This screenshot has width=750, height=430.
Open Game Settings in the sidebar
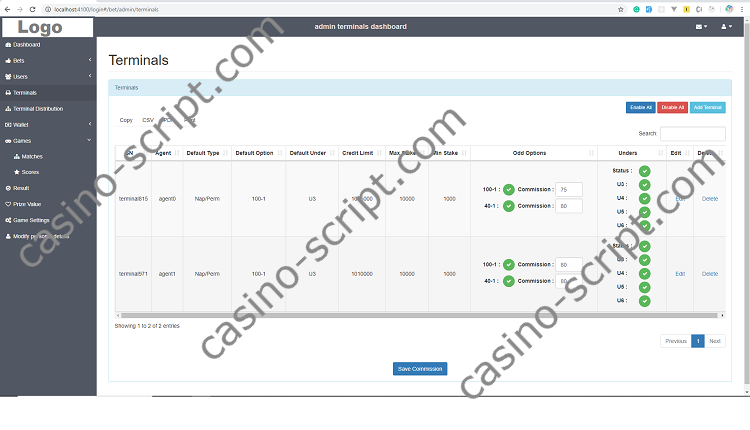(x=31, y=220)
